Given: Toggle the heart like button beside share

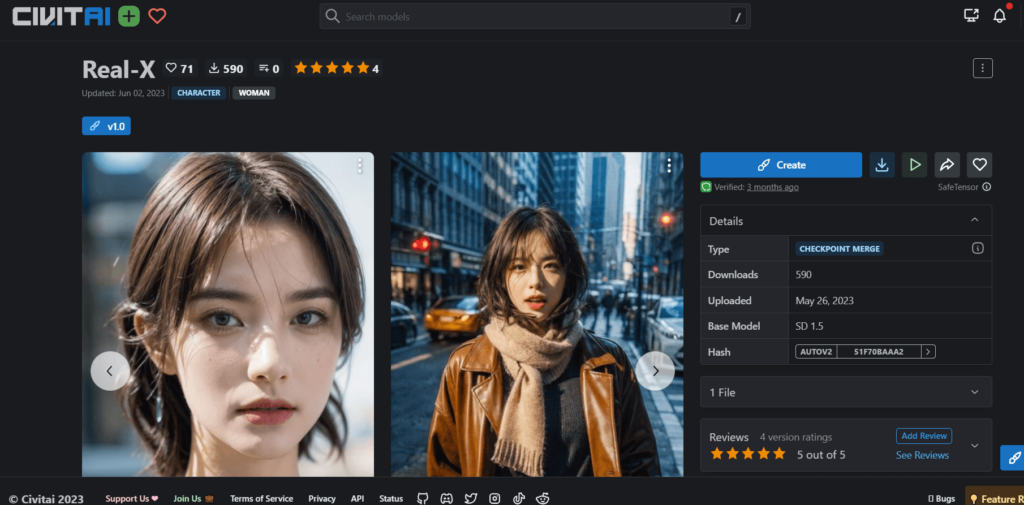Looking at the screenshot, I should coord(980,165).
